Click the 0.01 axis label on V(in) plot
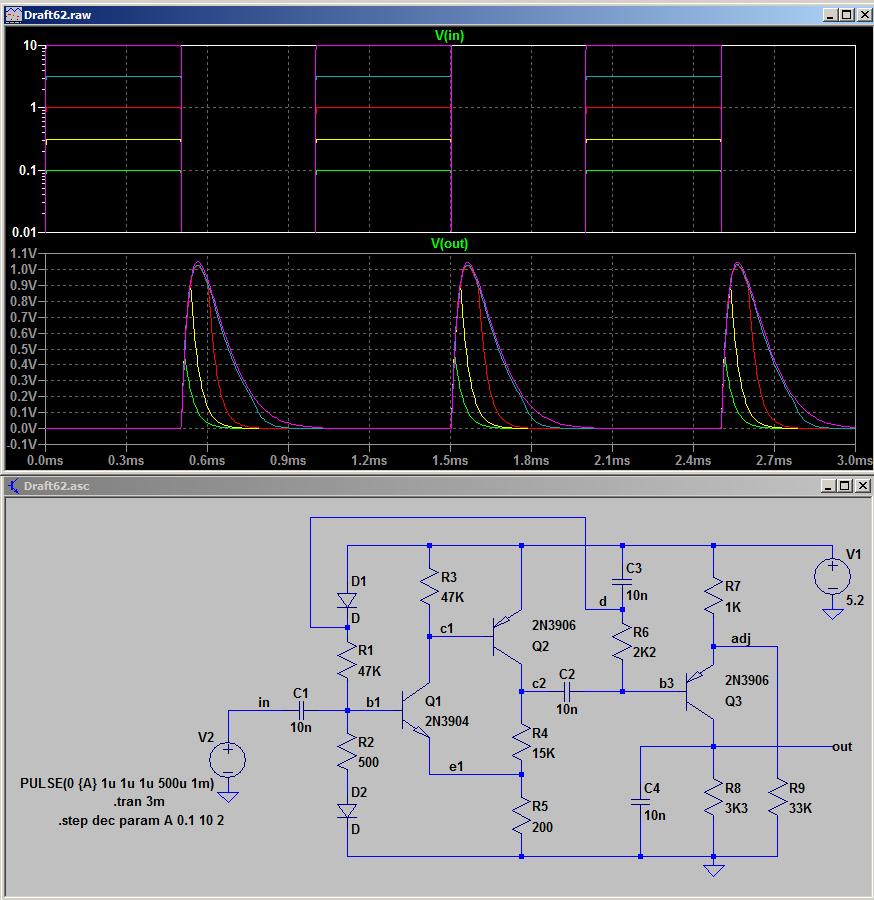This screenshot has height=900, width=874. (x=24, y=232)
